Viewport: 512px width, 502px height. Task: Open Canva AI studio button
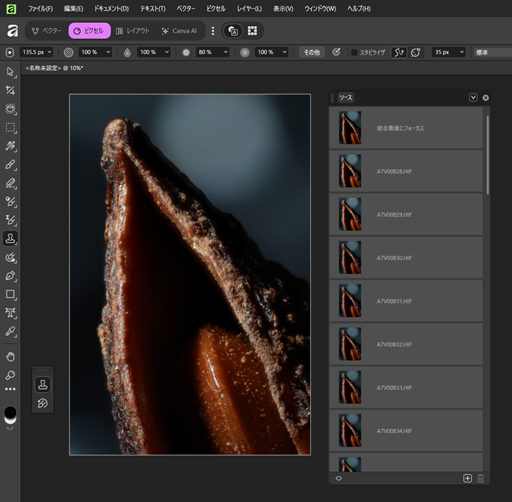(179, 31)
